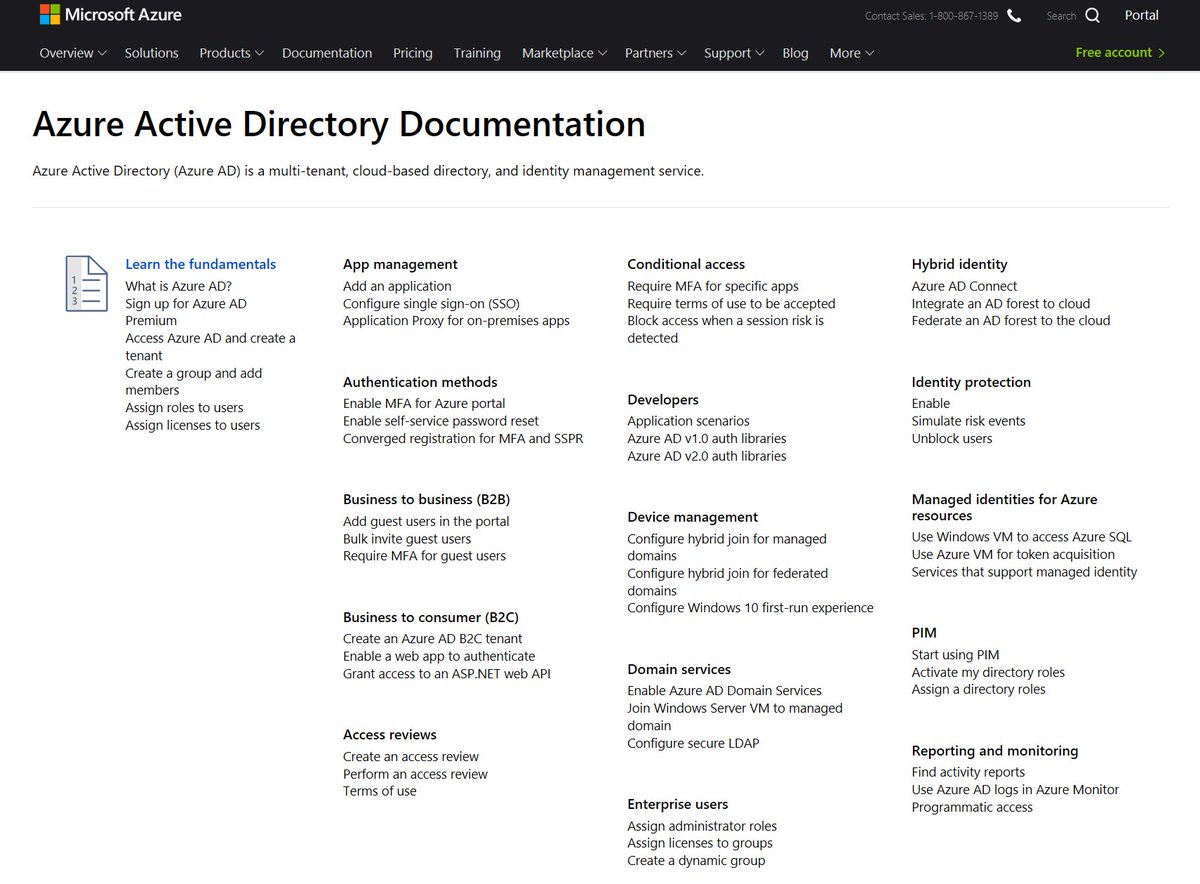Click the green Free account link
1200x884 pixels.
click(x=1120, y=52)
